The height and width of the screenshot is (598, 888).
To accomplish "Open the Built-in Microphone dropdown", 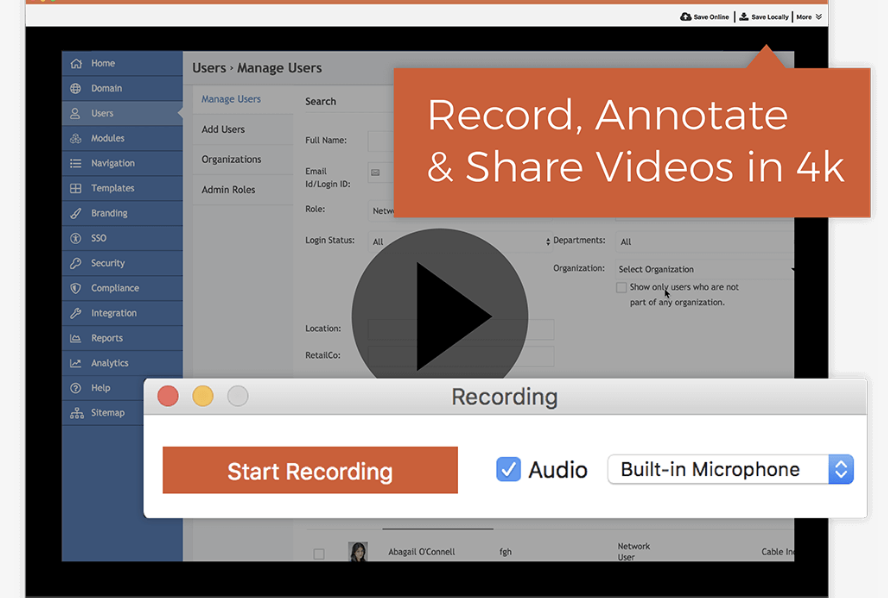I will click(x=730, y=469).
